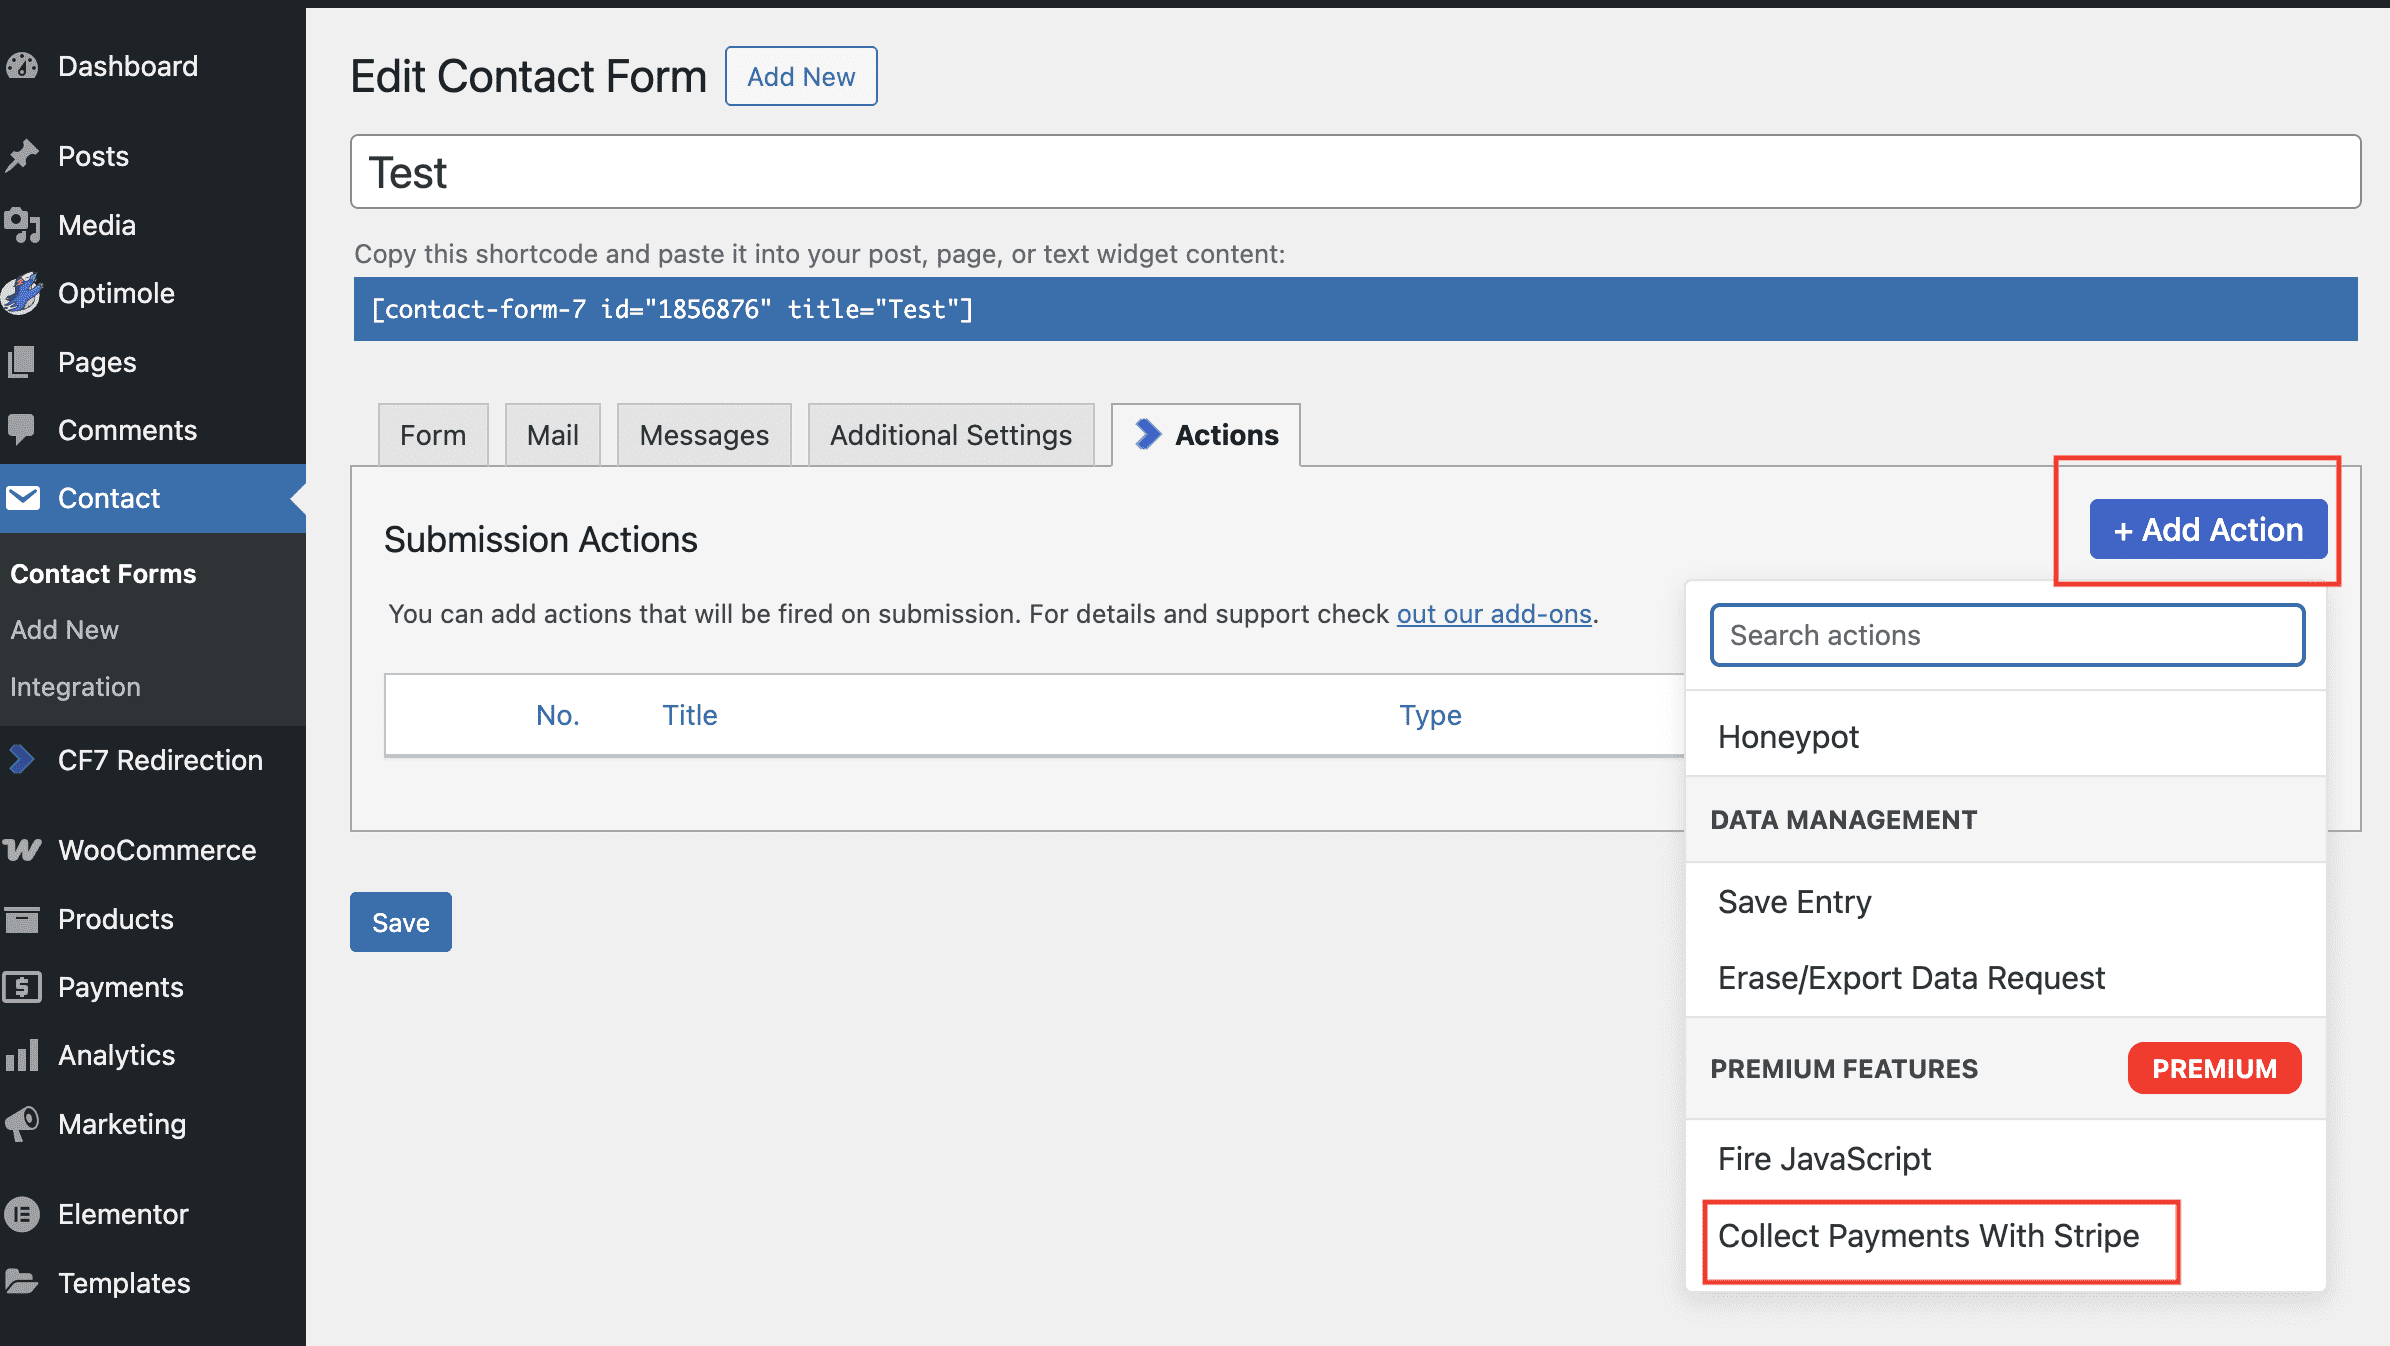
Task: Click the CF7 Redirection arrow icon
Action: pos(22,760)
